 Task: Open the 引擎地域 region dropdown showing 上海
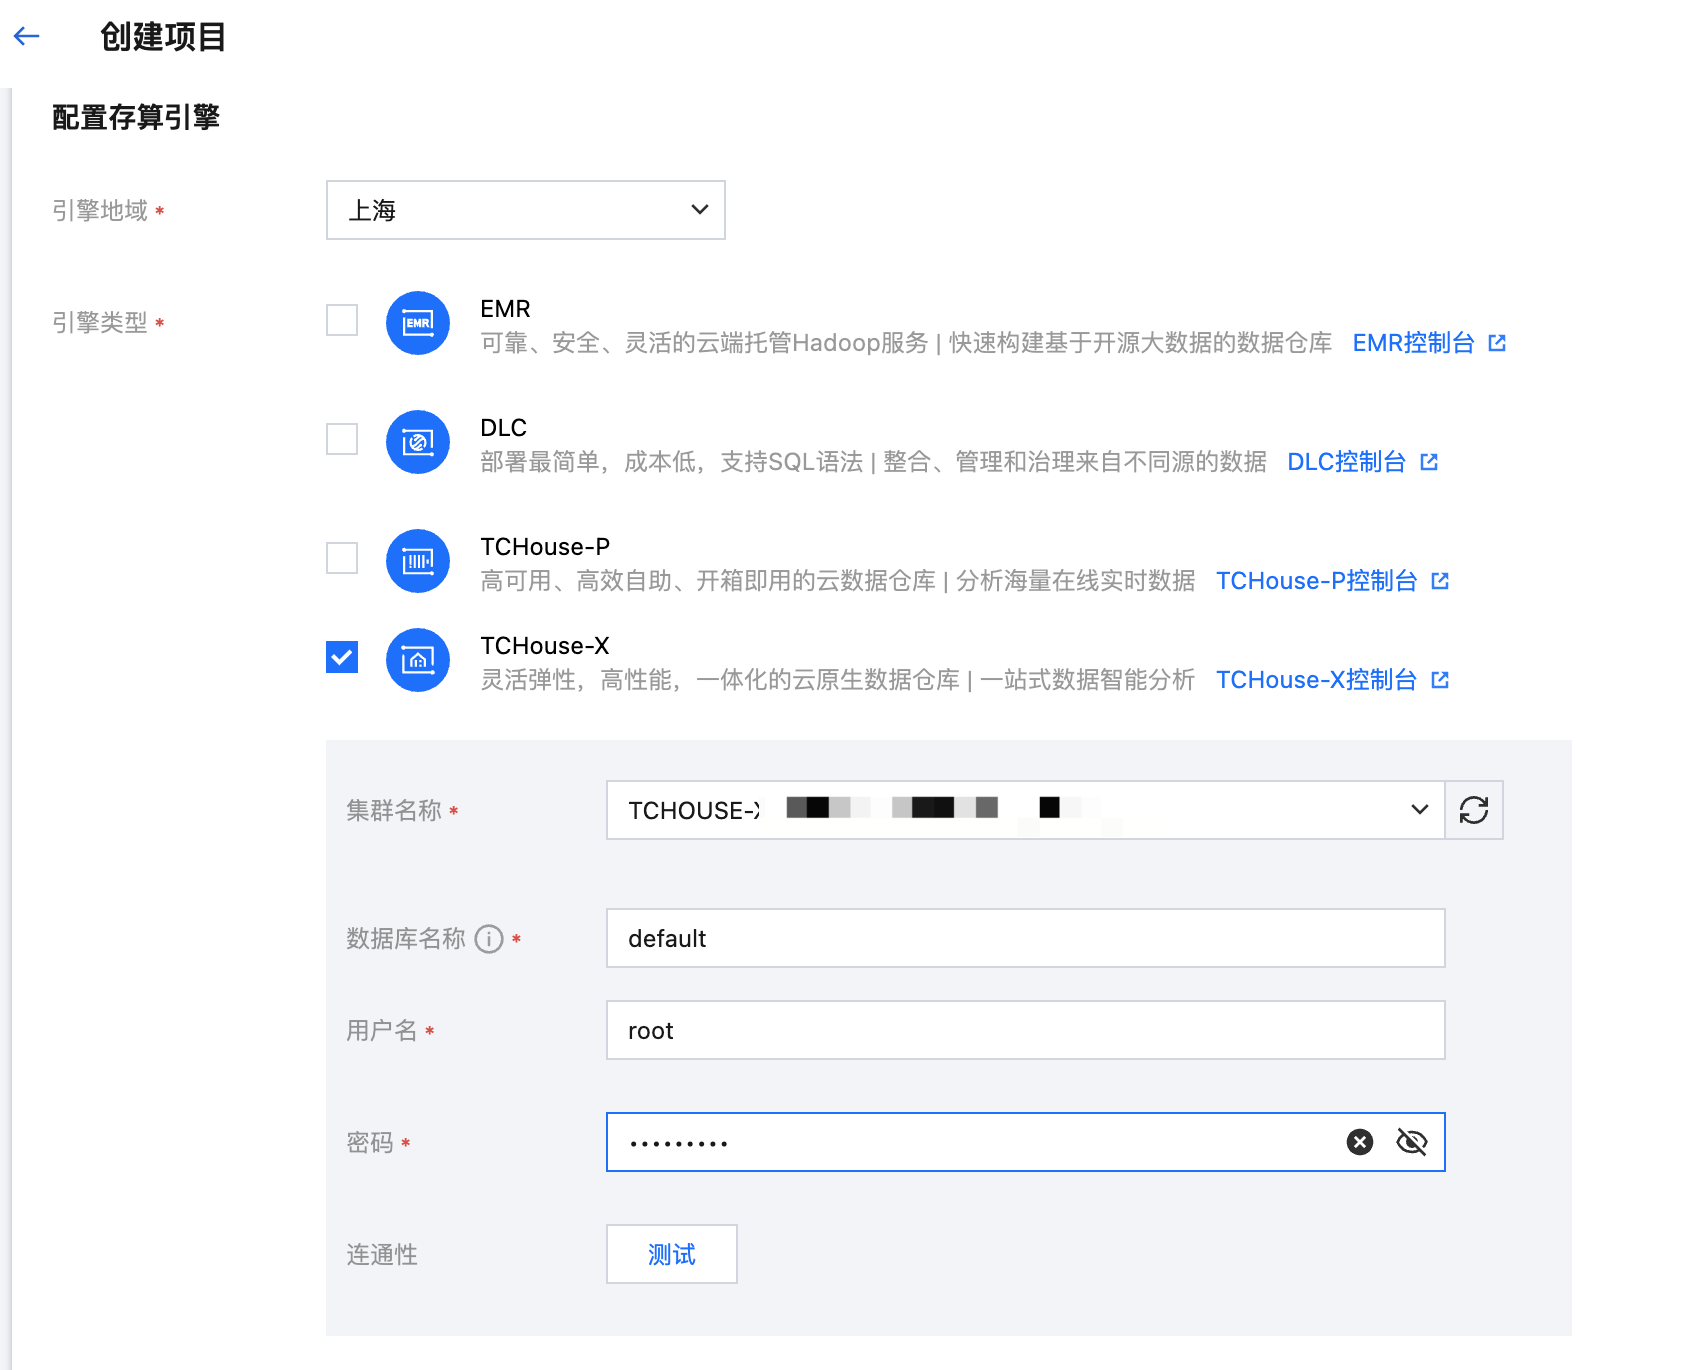coord(526,210)
